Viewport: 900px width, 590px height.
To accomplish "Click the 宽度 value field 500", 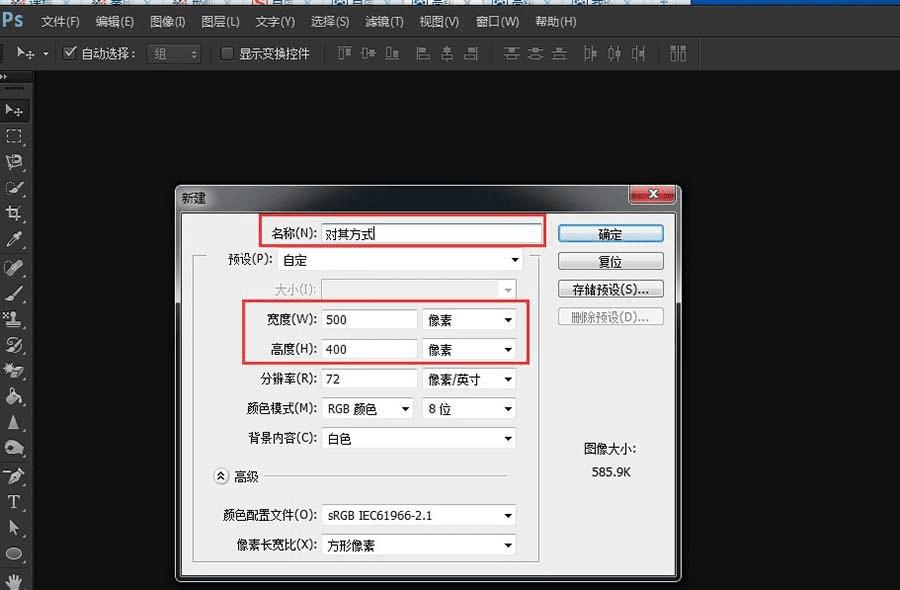I will click(x=369, y=320).
